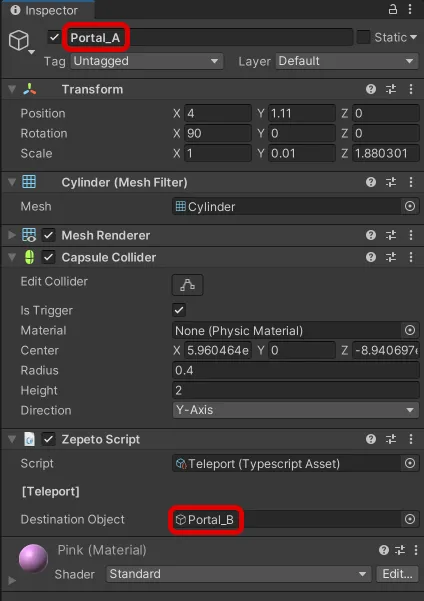
Task: Open Transform component help icon
Action: 371,89
